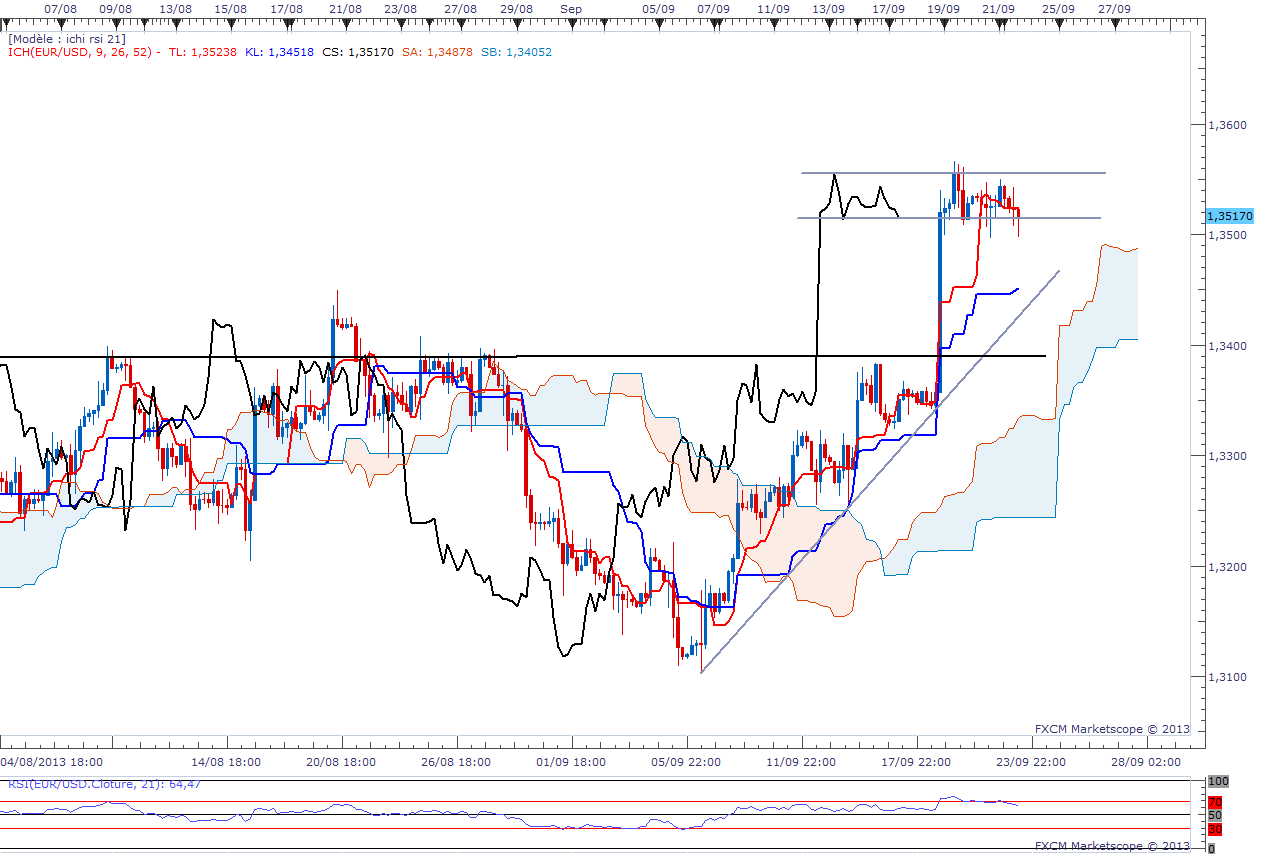Click the Sep marker on top time axis
Image resolution: width=1263 pixels, height=854 pixels.
click(570, 8)
